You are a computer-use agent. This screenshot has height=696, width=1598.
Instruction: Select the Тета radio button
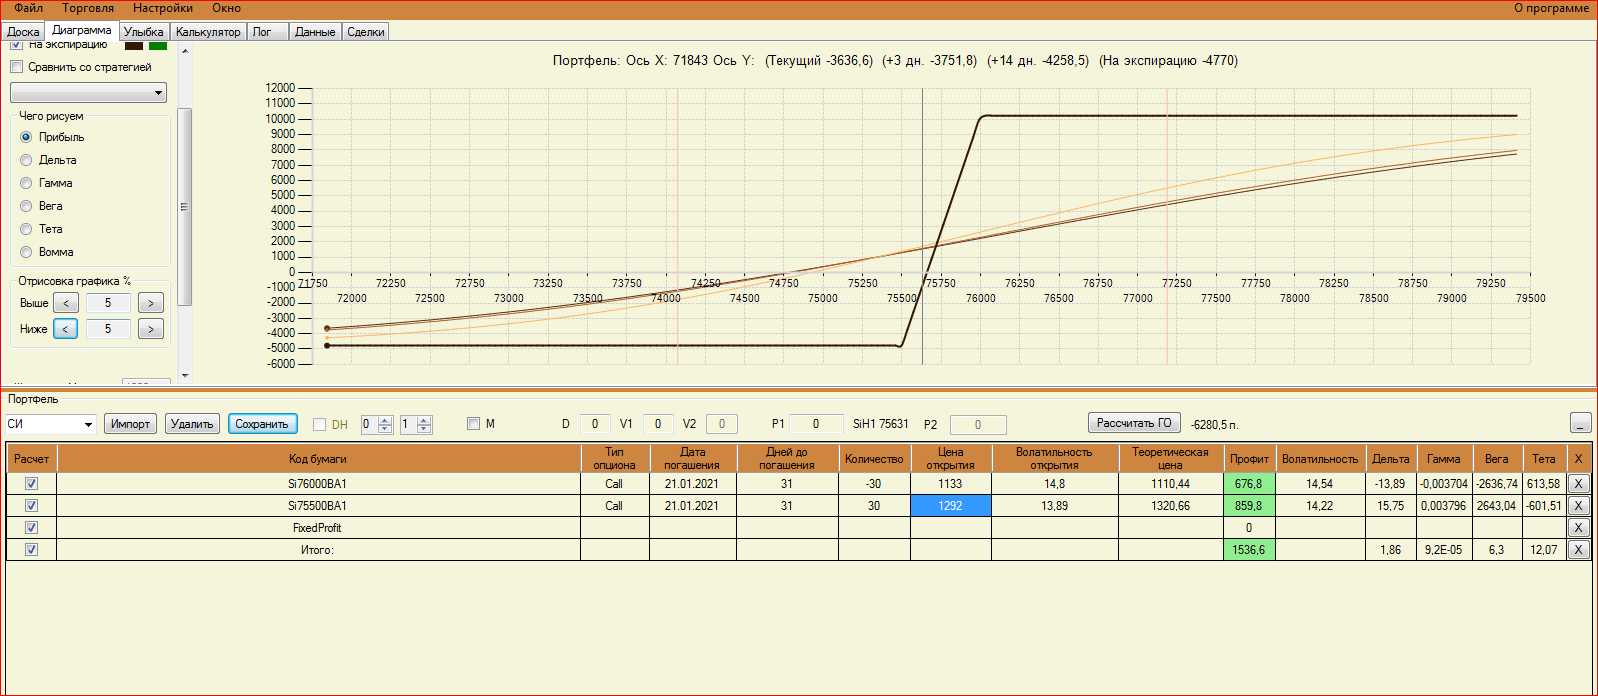tap(26, 229)
